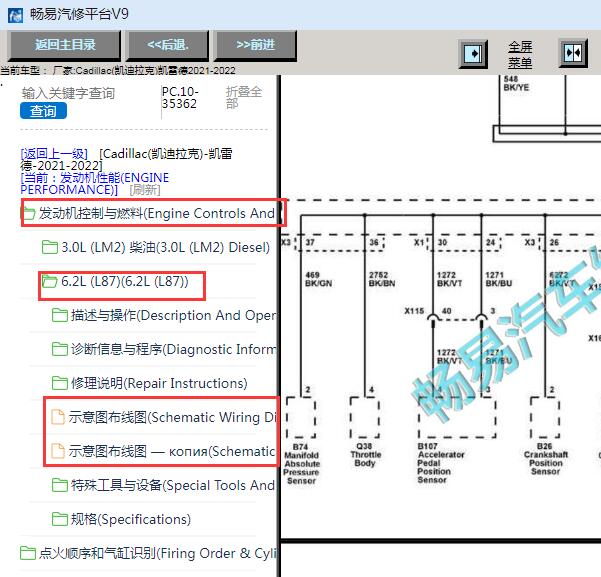This screenshot has width=601, height=577.
Task: Expand 诊断信息与程序 Diagnostic Information folder
Action: coord(173,349)
